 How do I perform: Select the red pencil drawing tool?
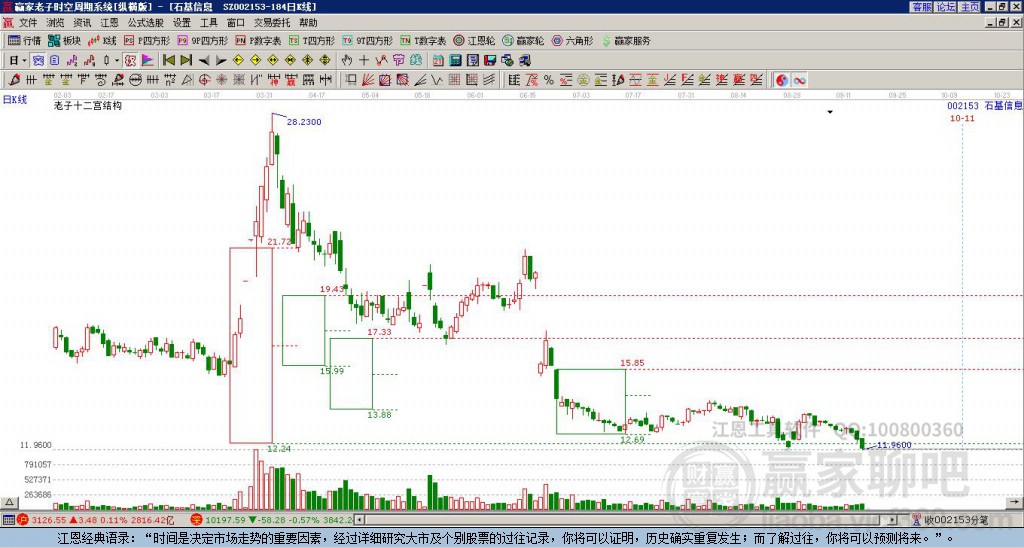(x=14, y=80)
